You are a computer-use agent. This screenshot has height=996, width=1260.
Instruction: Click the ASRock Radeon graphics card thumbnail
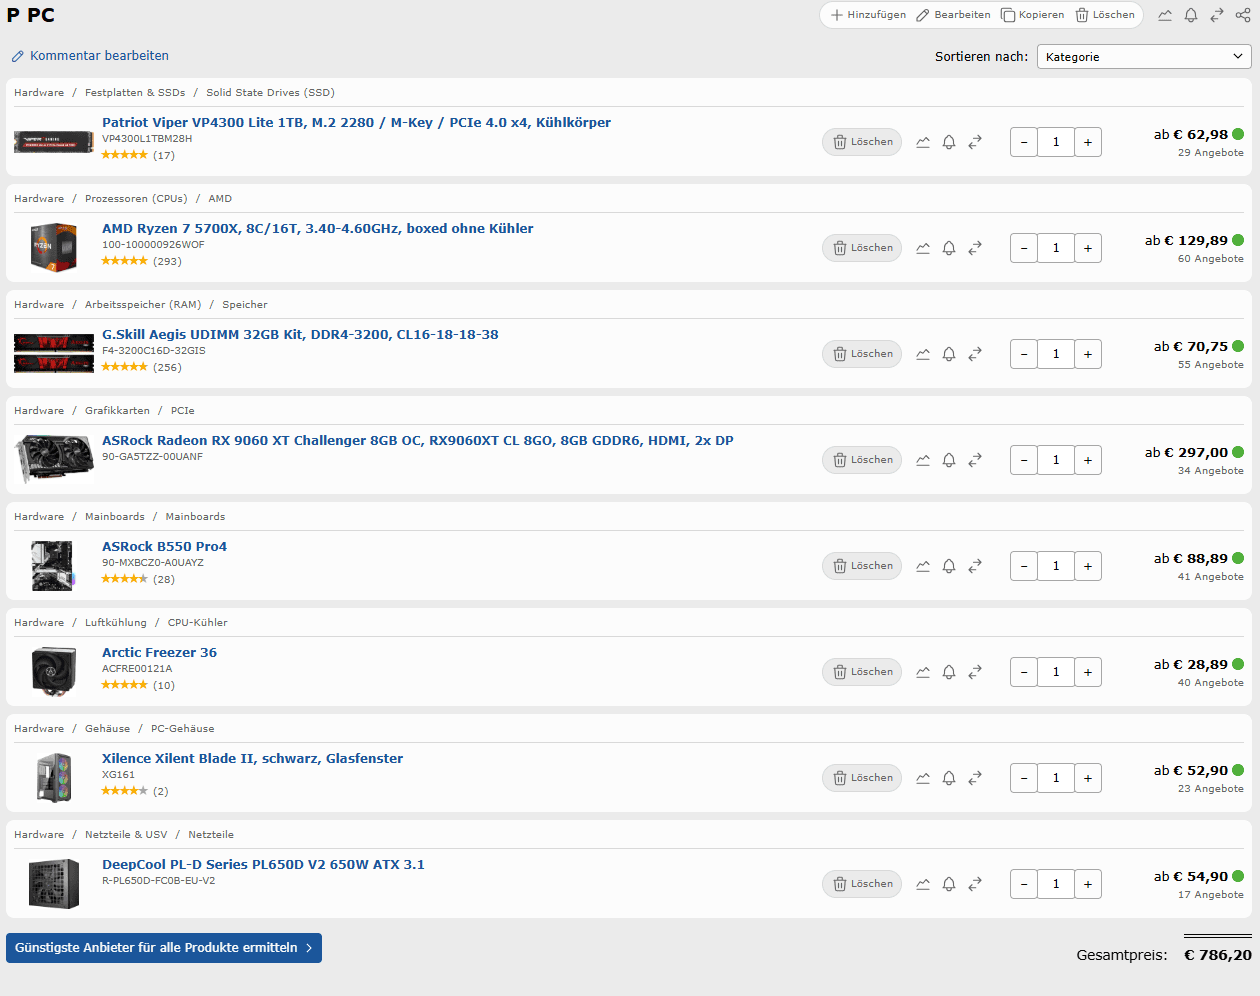pyautogui.click(x=54, y=458)
